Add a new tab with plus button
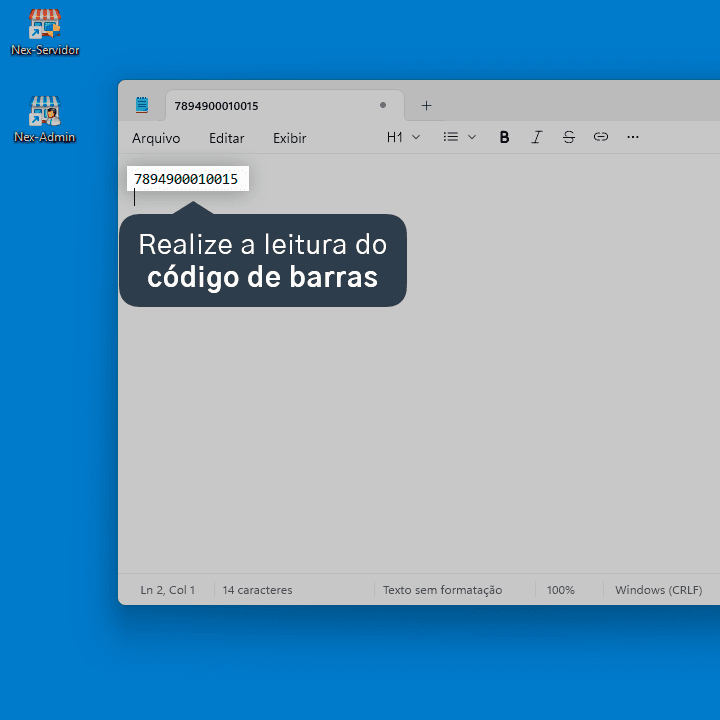720x720 pixels. 426,106
